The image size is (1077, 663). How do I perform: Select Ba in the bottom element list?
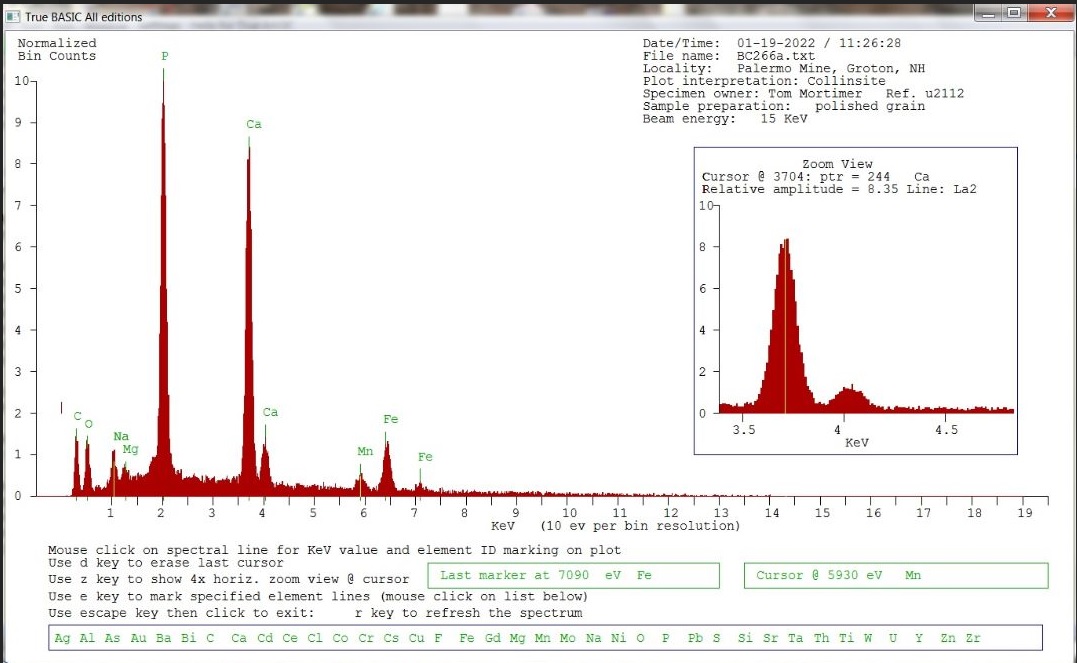[x=163, y=638]
